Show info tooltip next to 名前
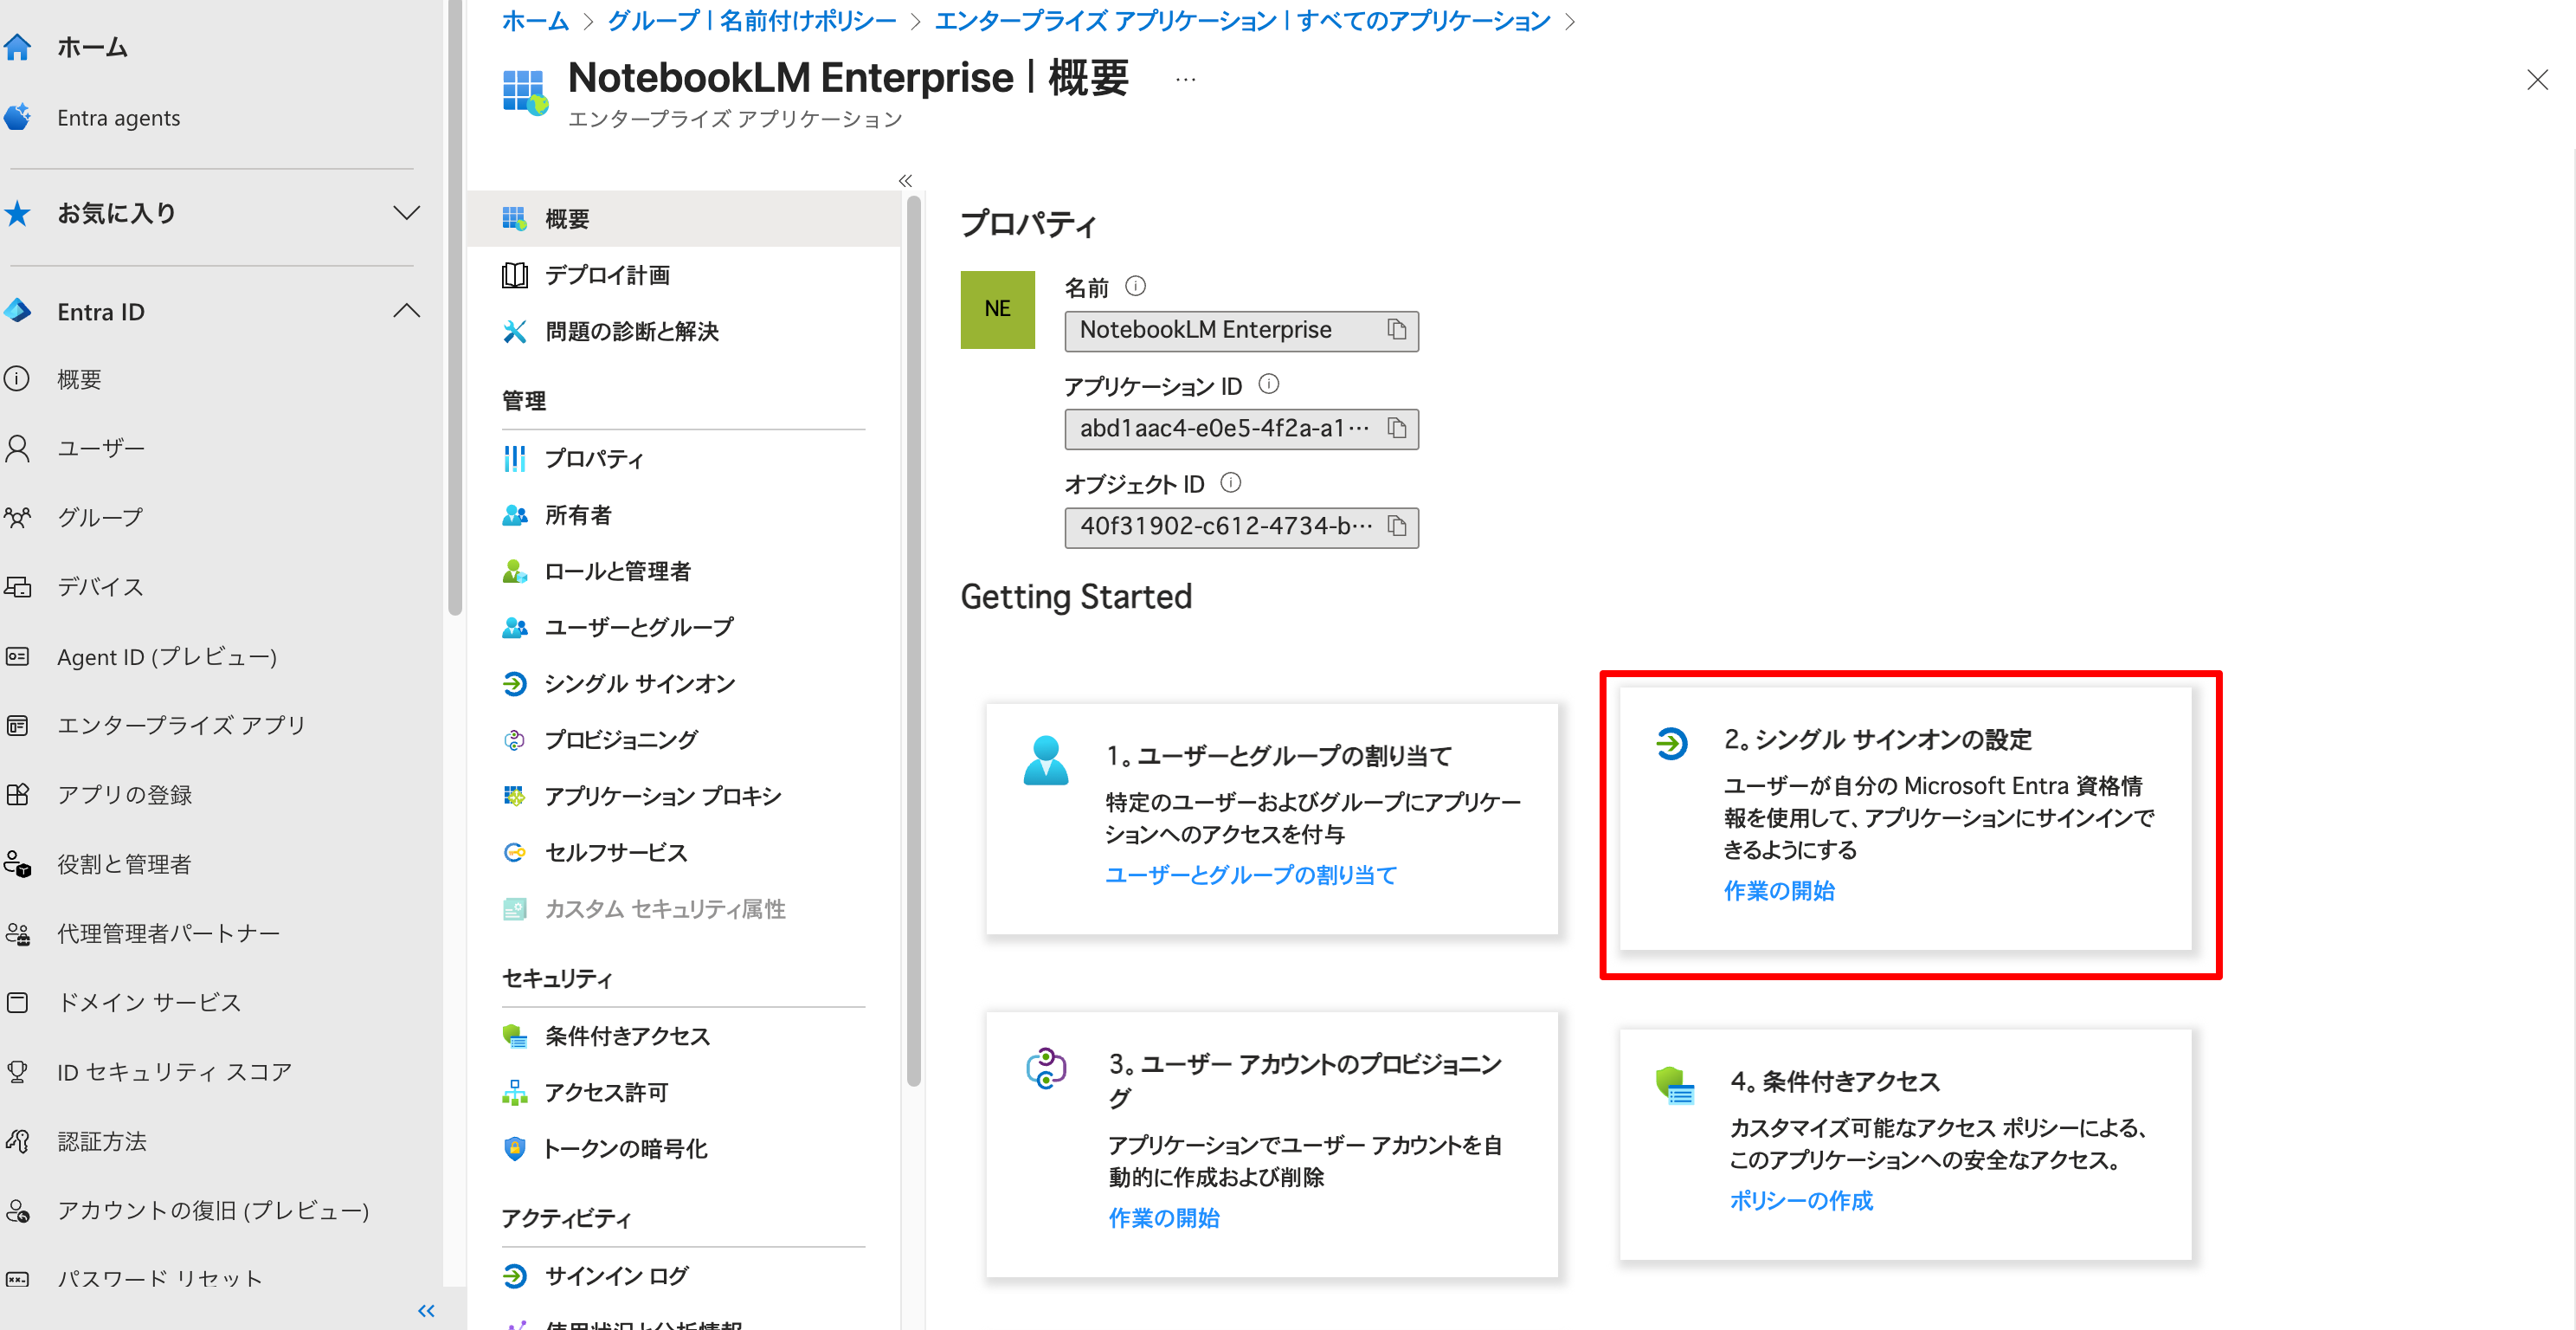This screenshot has width=2576, height=1330. 1135,286
